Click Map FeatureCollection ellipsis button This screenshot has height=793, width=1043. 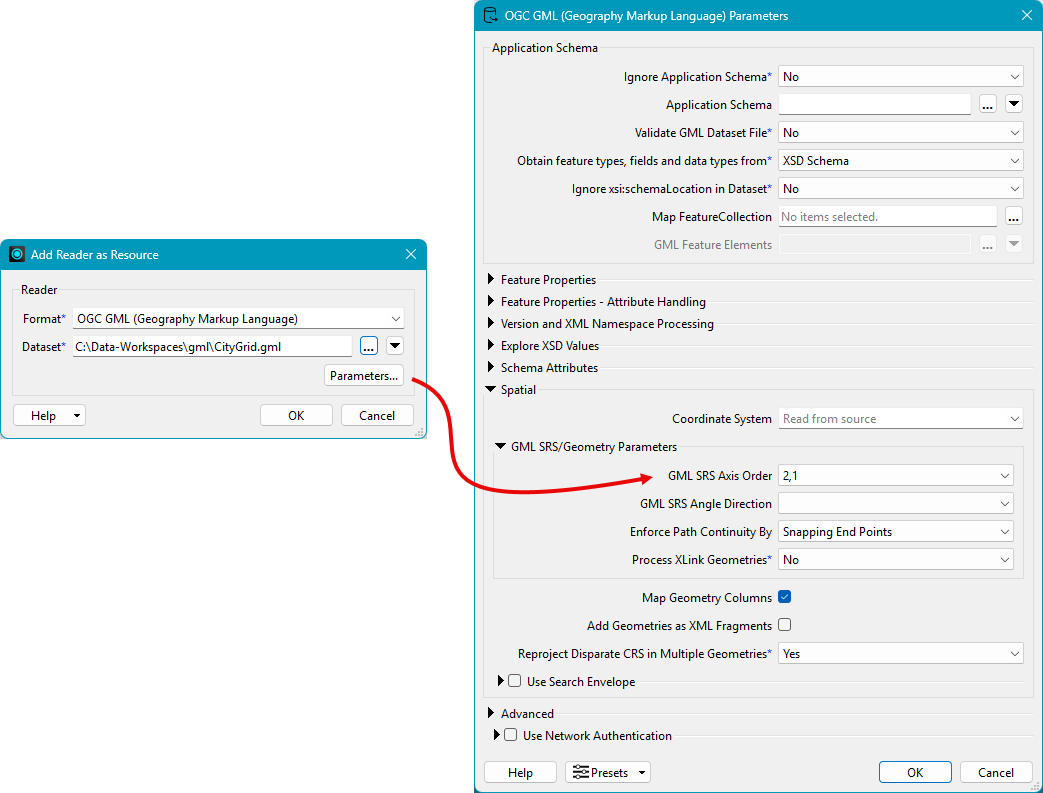pos(1013,216)
